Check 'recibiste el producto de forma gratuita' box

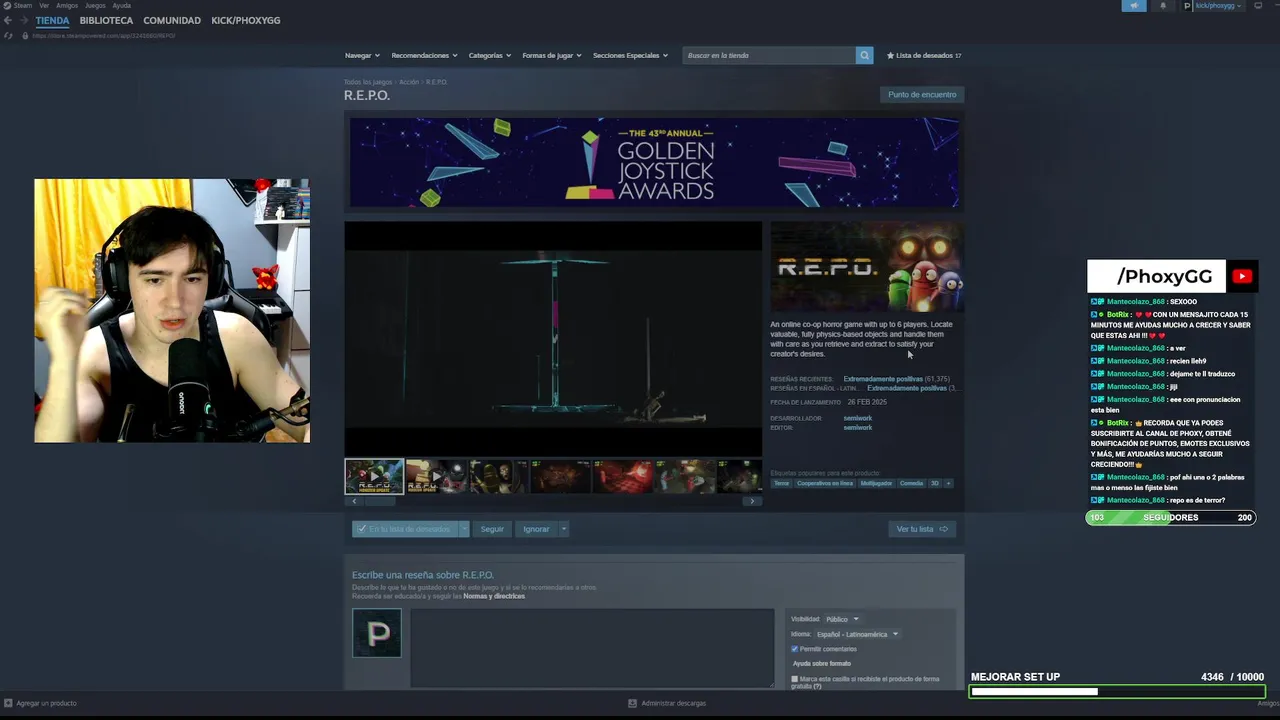coord(795,679)
